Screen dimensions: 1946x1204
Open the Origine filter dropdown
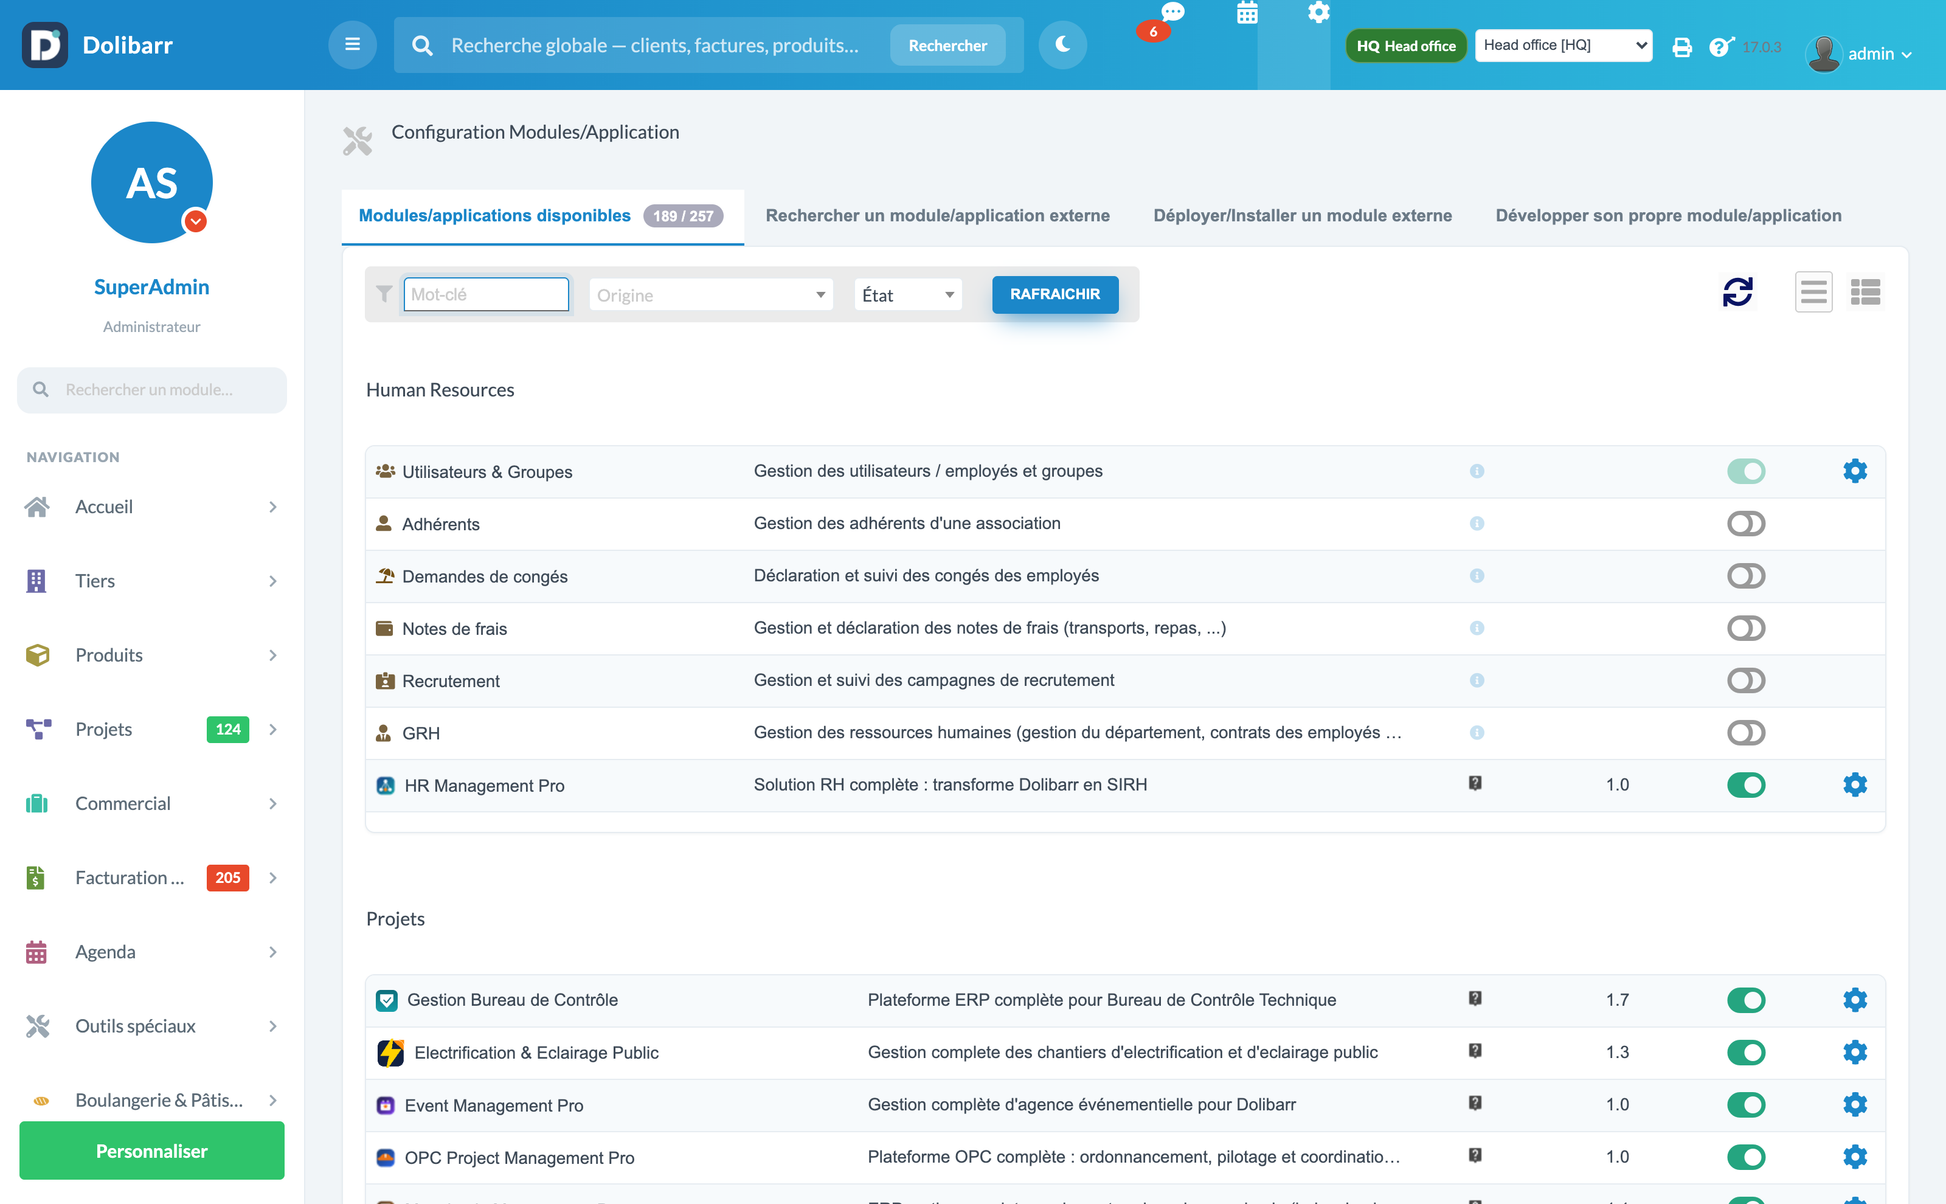coord(711,295)
